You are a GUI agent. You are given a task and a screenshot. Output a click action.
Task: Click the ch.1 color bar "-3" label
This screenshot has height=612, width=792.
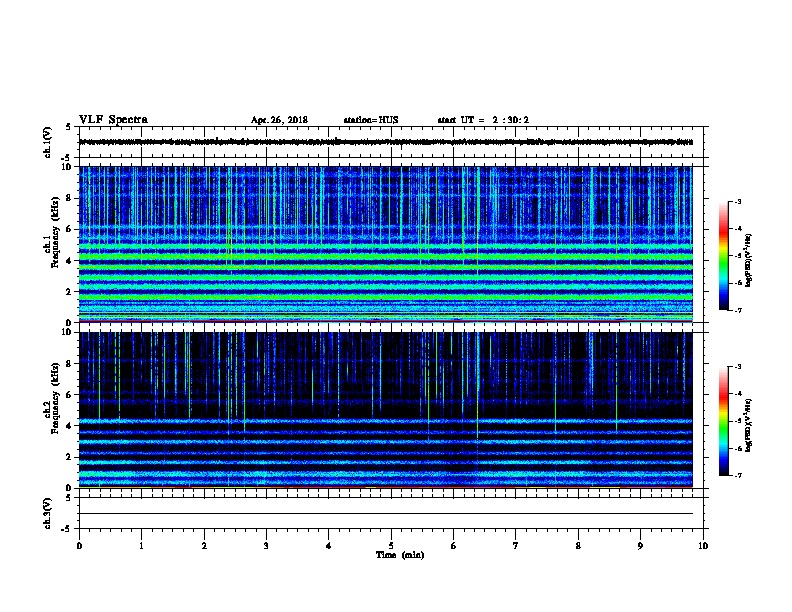[738, 201]
